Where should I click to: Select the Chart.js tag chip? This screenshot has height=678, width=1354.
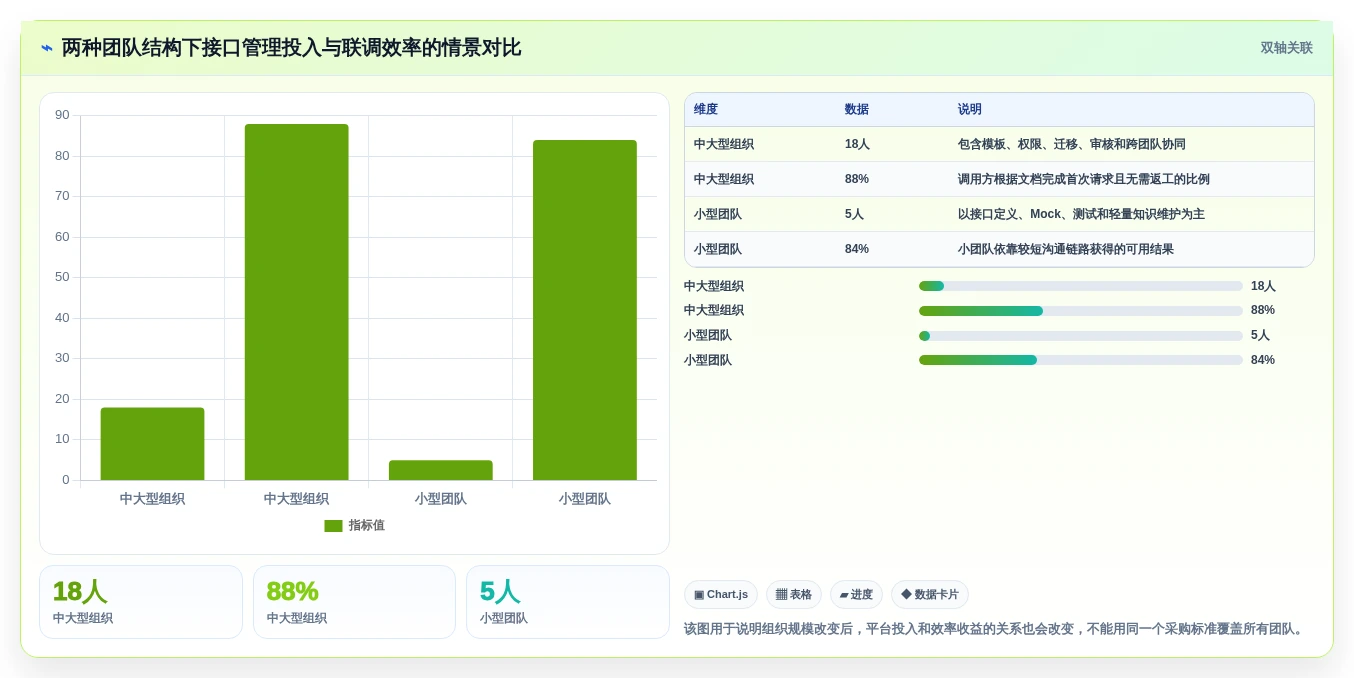pos(721,595)
